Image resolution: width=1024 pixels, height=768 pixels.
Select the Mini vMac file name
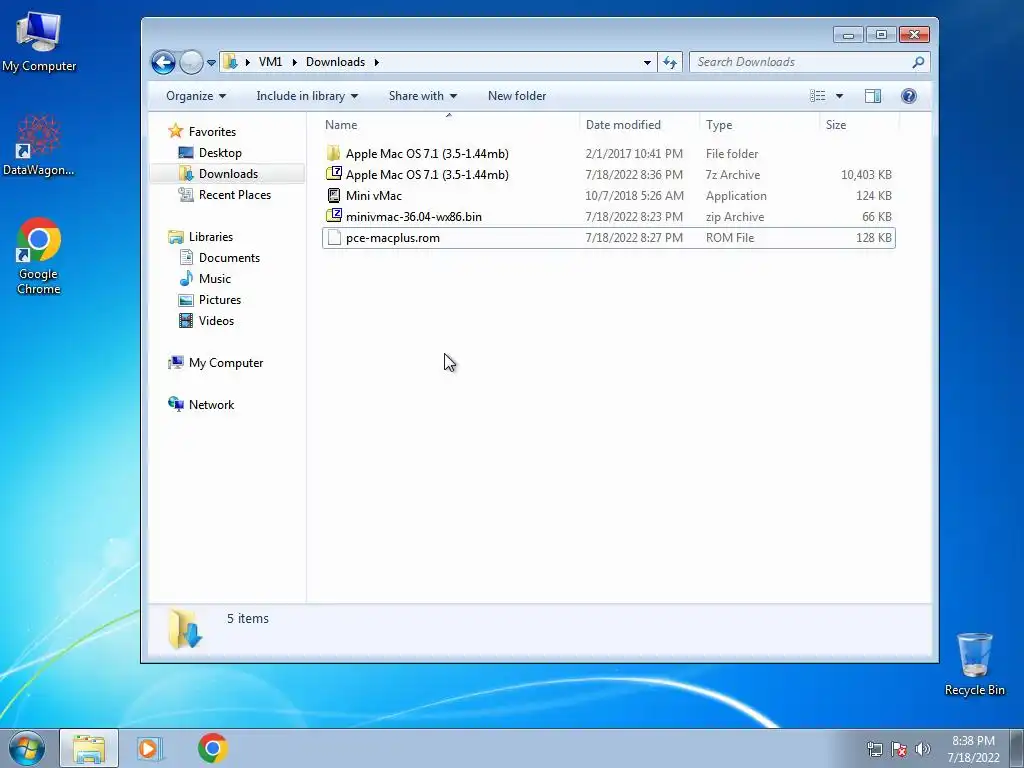(x=374, y=196)
